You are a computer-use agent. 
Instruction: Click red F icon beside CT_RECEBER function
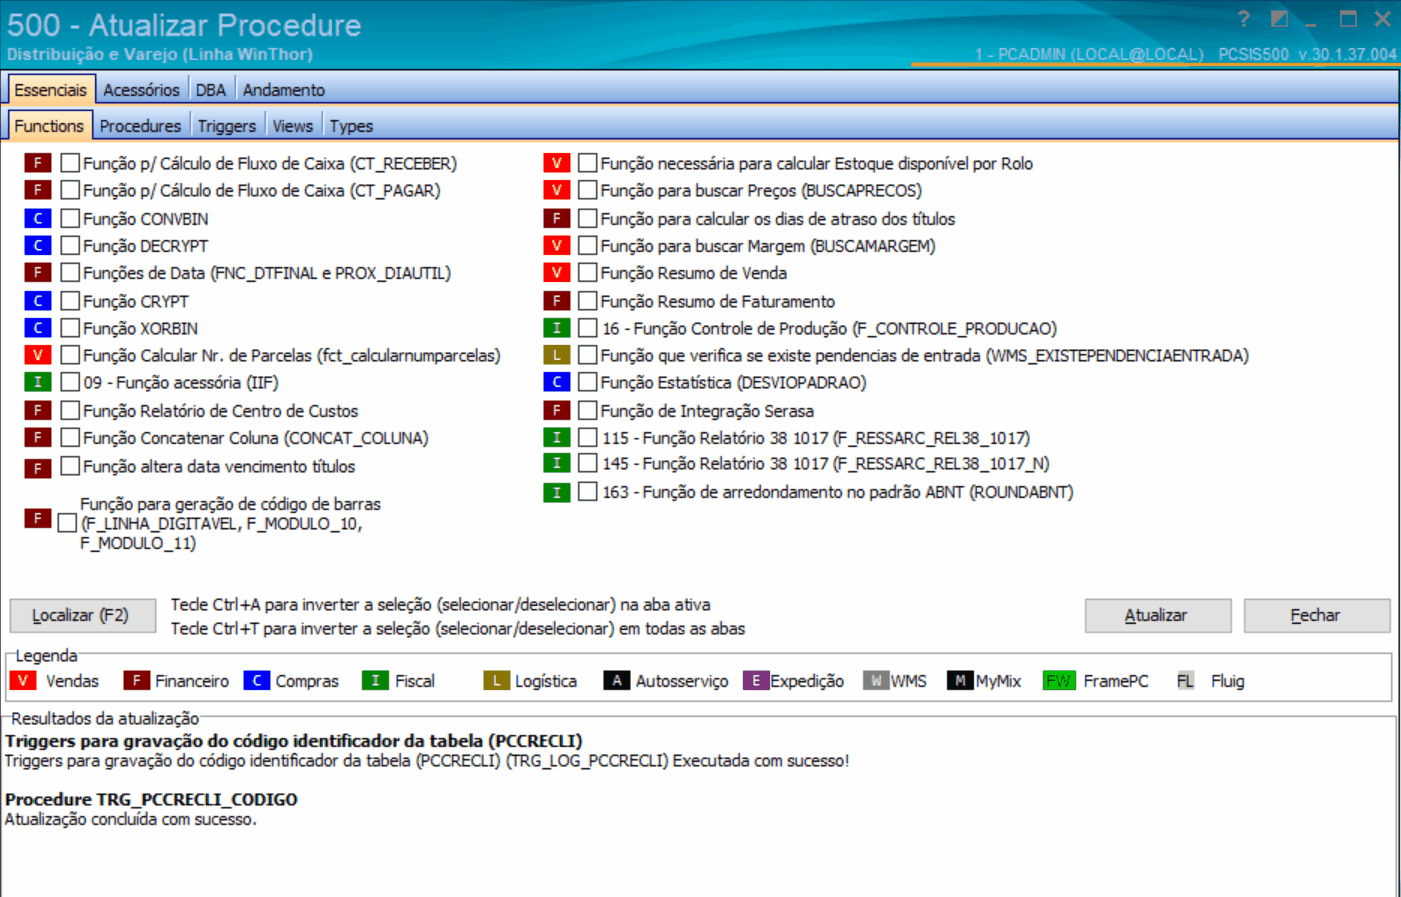38,163
